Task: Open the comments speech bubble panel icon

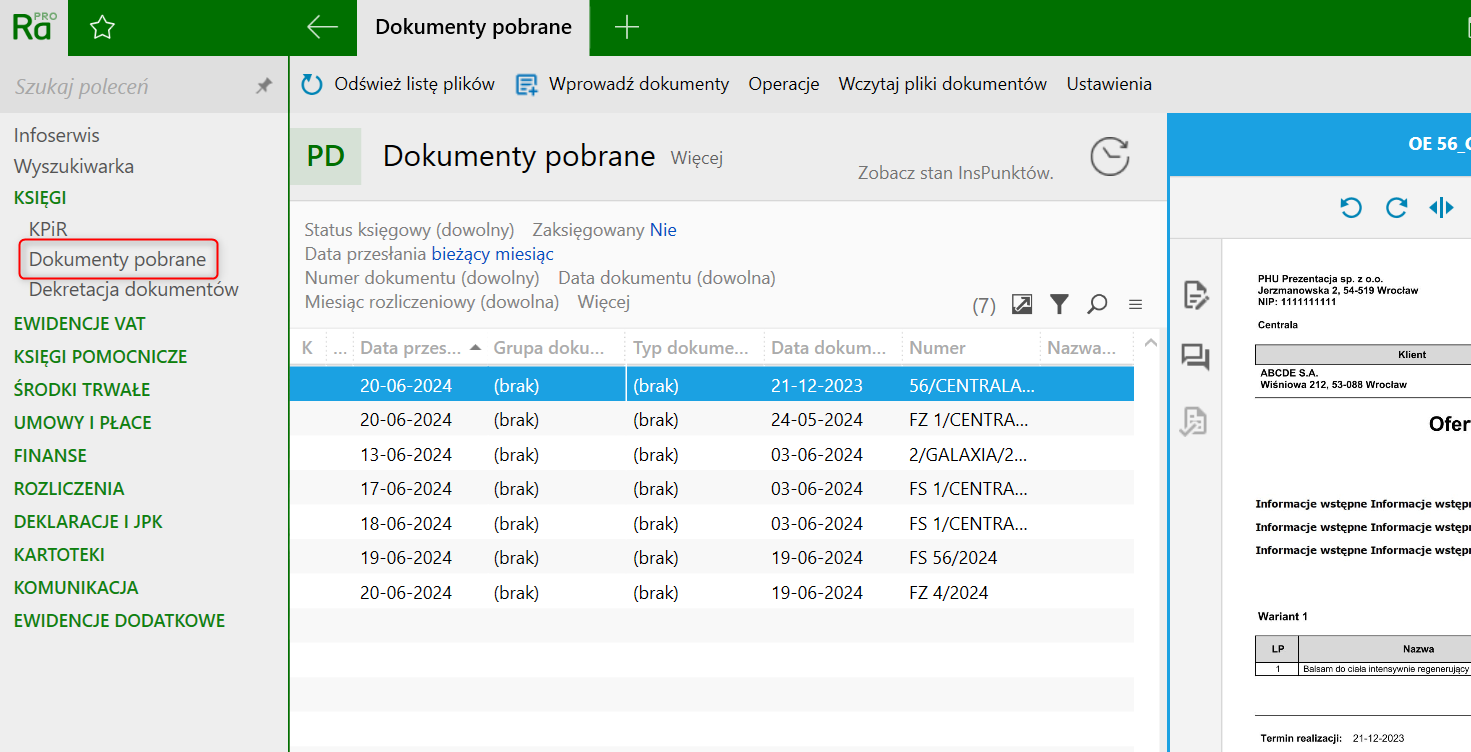Action: 1195,357
